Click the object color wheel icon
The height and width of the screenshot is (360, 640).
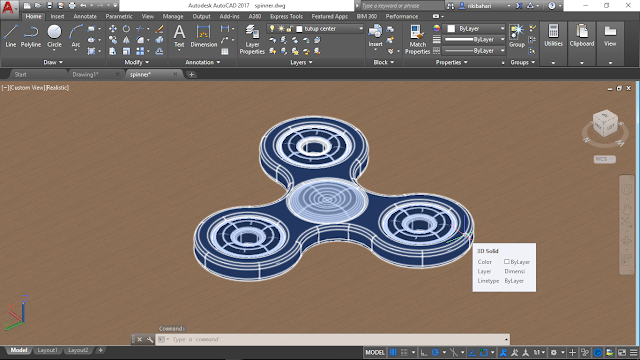point(437,29)
